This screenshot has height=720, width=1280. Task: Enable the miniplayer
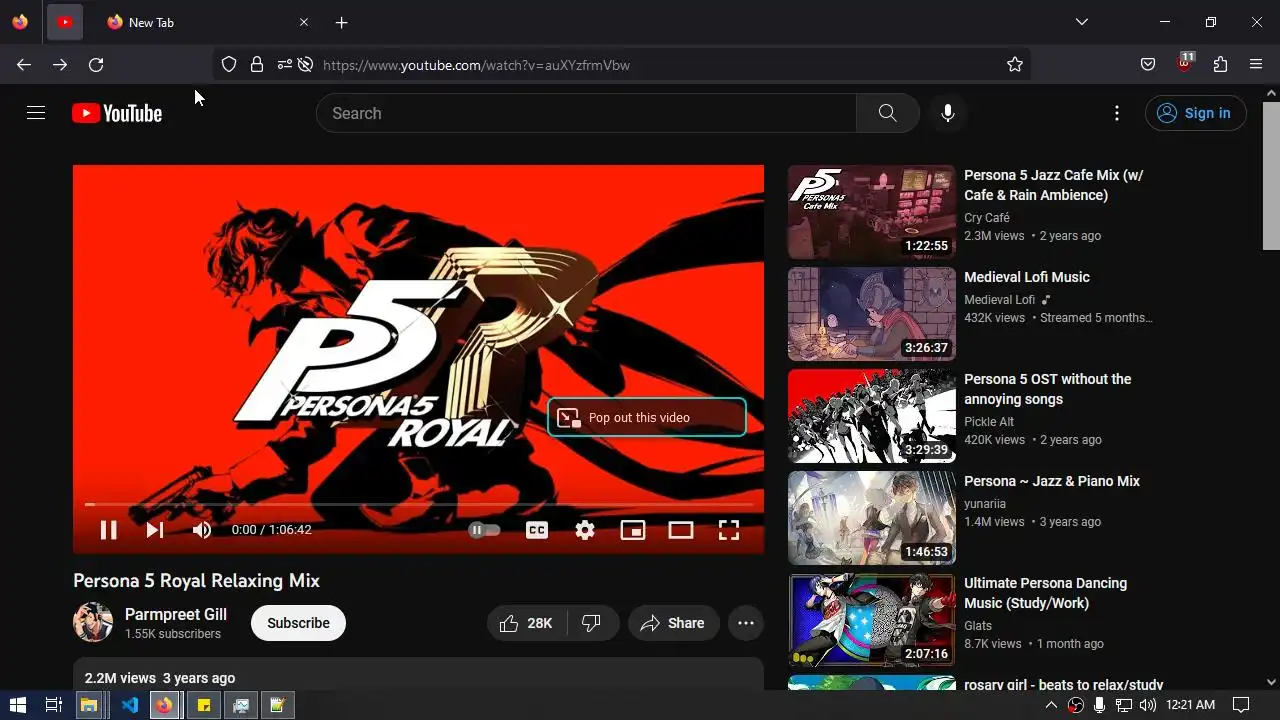coord(633,530)
